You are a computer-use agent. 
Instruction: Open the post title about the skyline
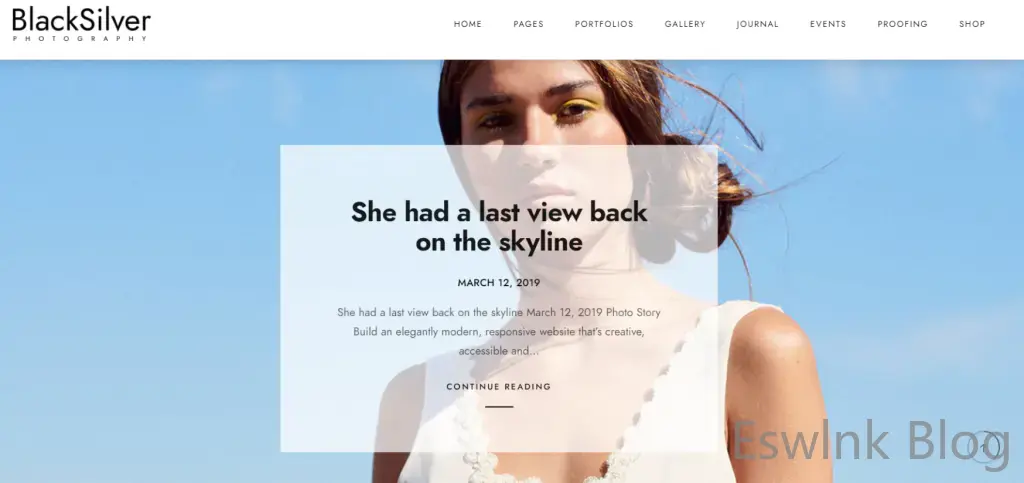point(499,226)
